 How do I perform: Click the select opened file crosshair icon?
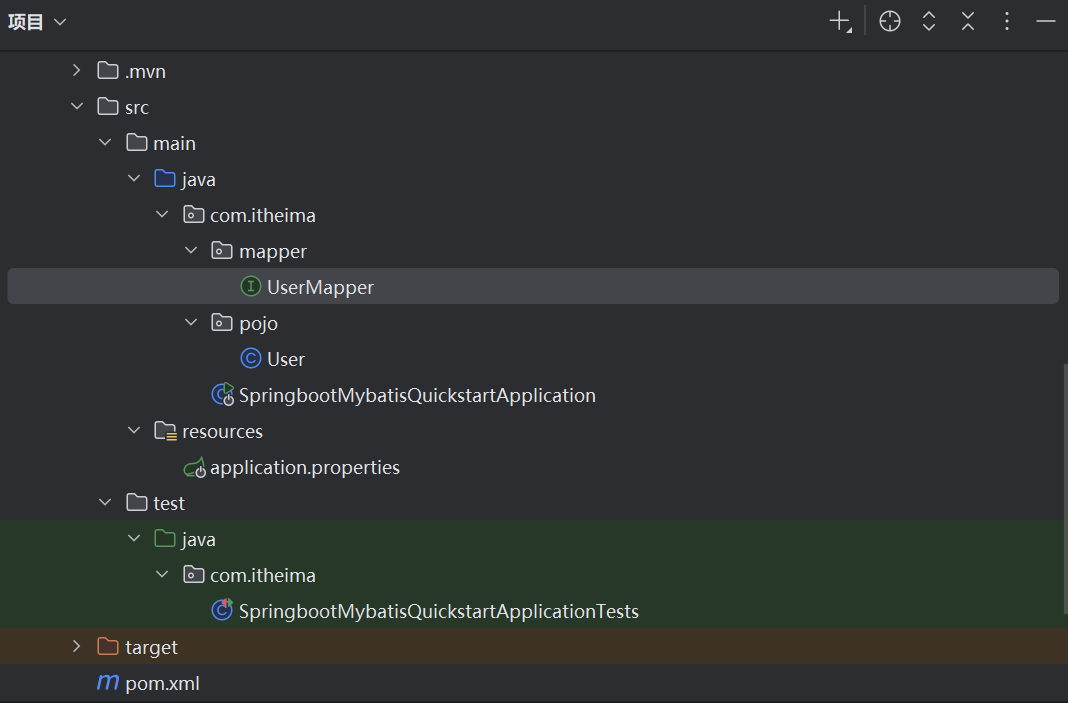tap(890, 21)
